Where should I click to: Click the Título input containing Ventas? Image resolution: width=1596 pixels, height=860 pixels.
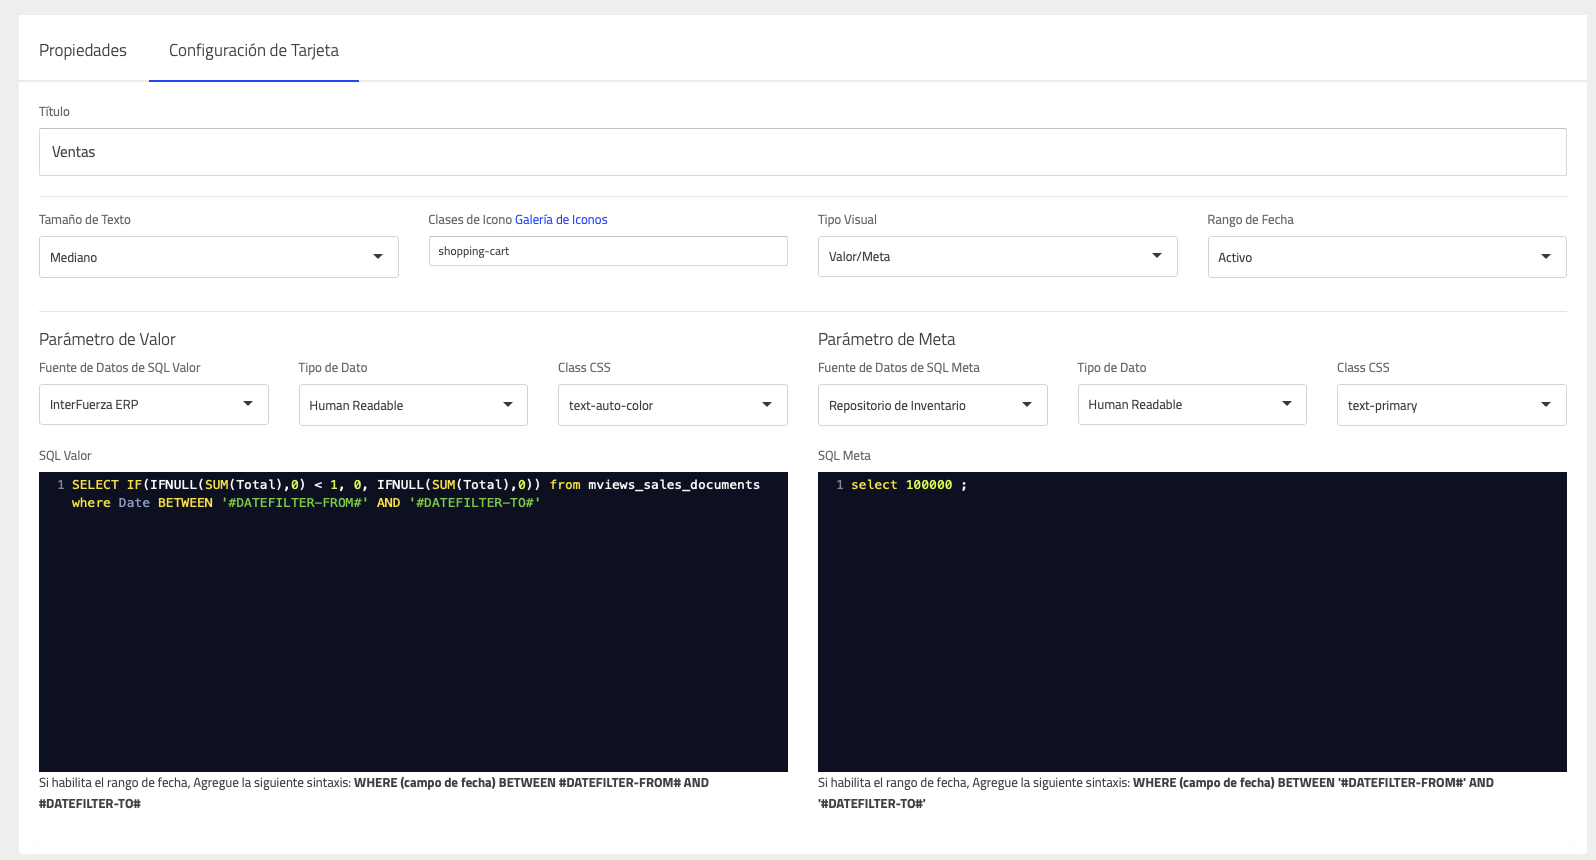coord(802,152)
